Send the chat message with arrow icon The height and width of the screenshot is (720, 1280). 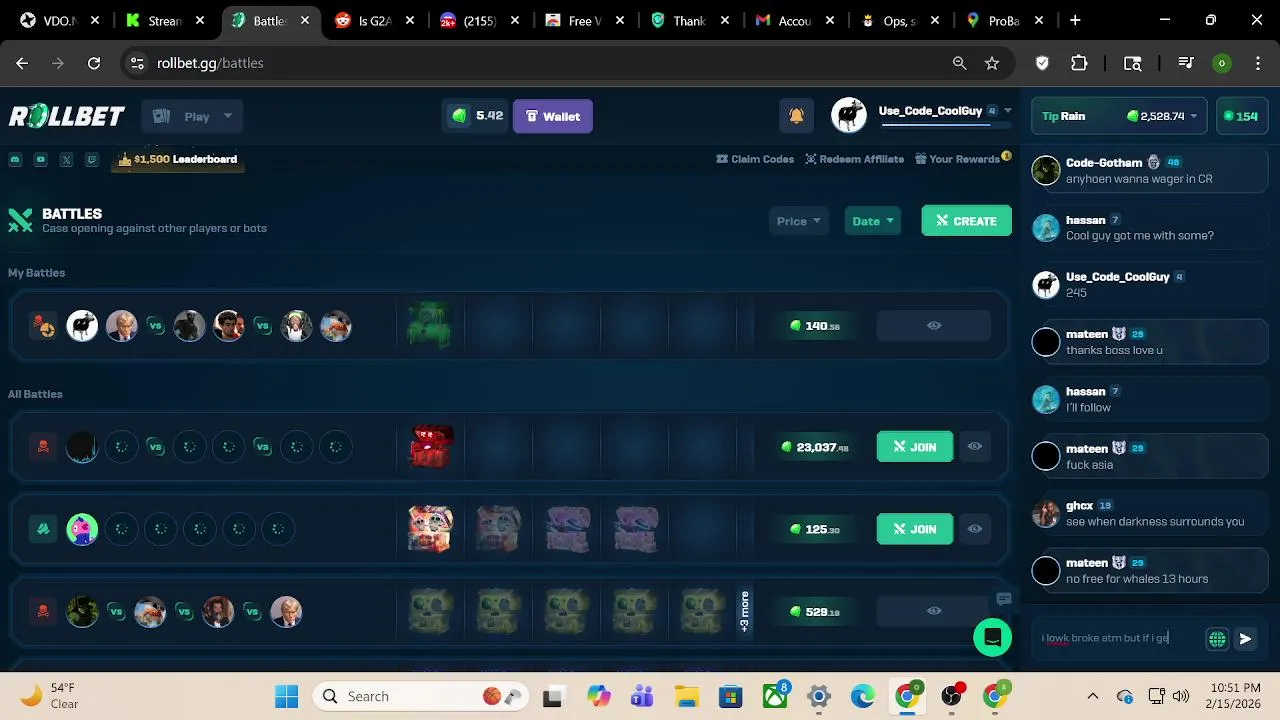(1245, 639)
